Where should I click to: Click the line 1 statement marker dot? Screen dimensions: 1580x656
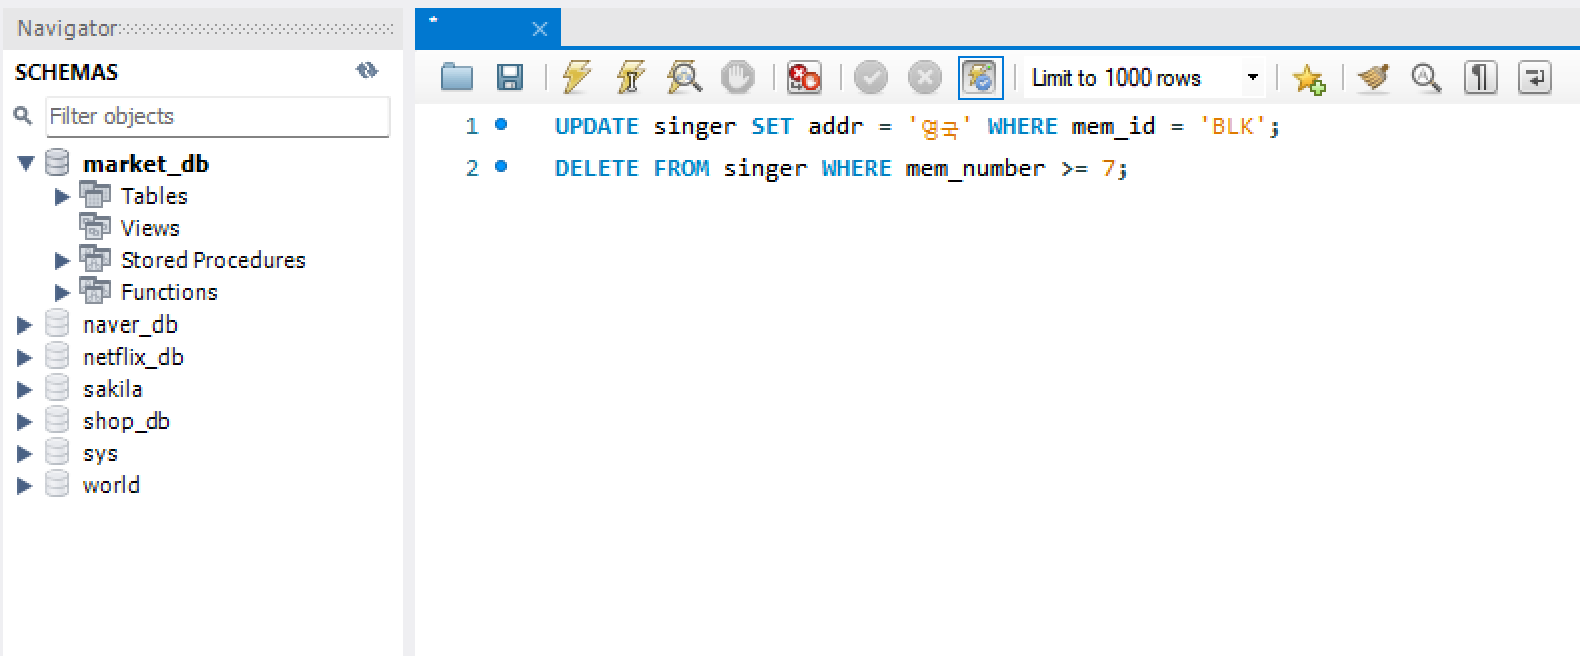501,125
